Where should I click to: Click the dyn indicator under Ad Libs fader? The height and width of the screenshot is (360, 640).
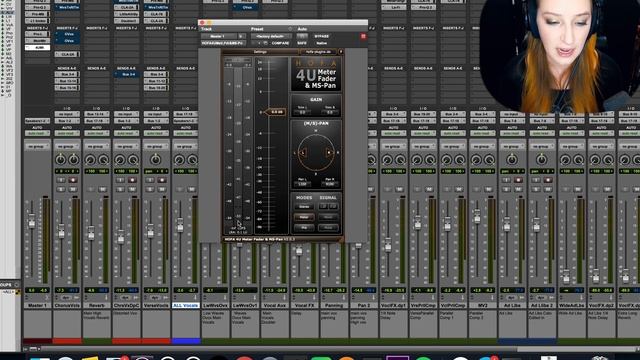(511, 298)
